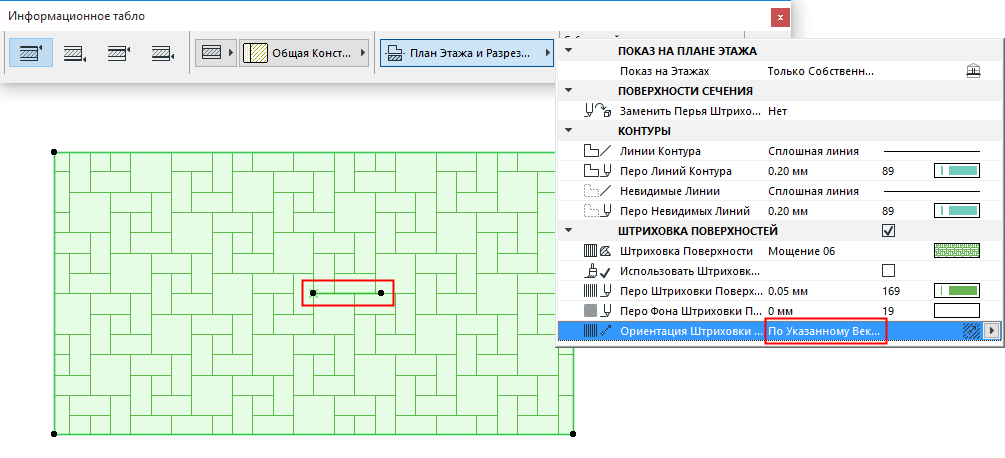
Task: Open the slab structure type dropdown
Action: point(216,53)
